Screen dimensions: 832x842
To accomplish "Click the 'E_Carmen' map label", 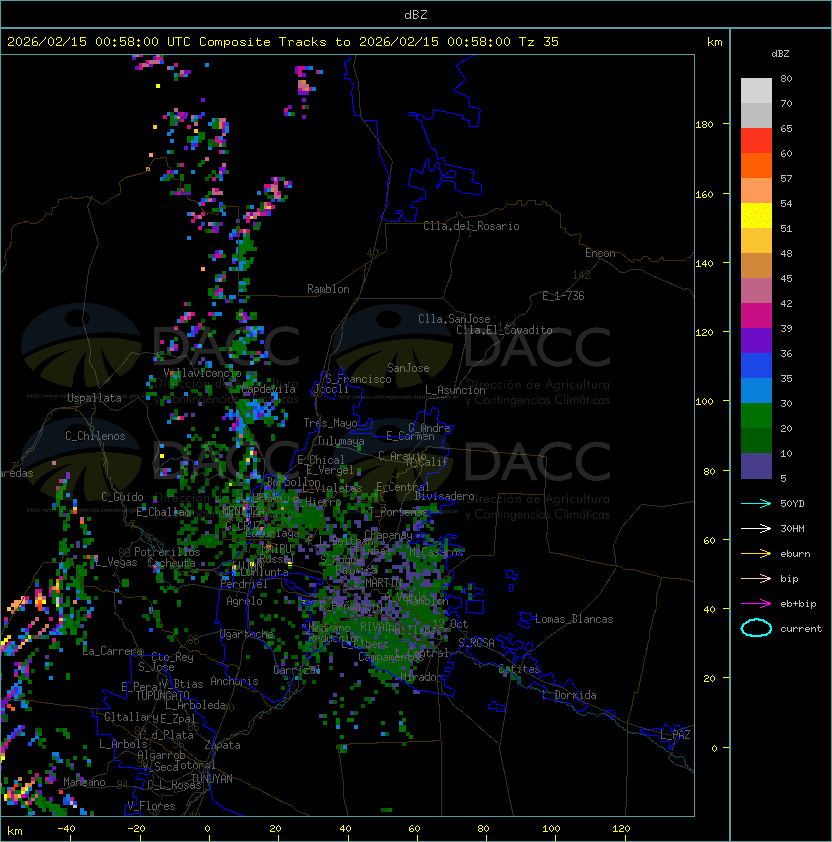I will click(x=410, y=436).
